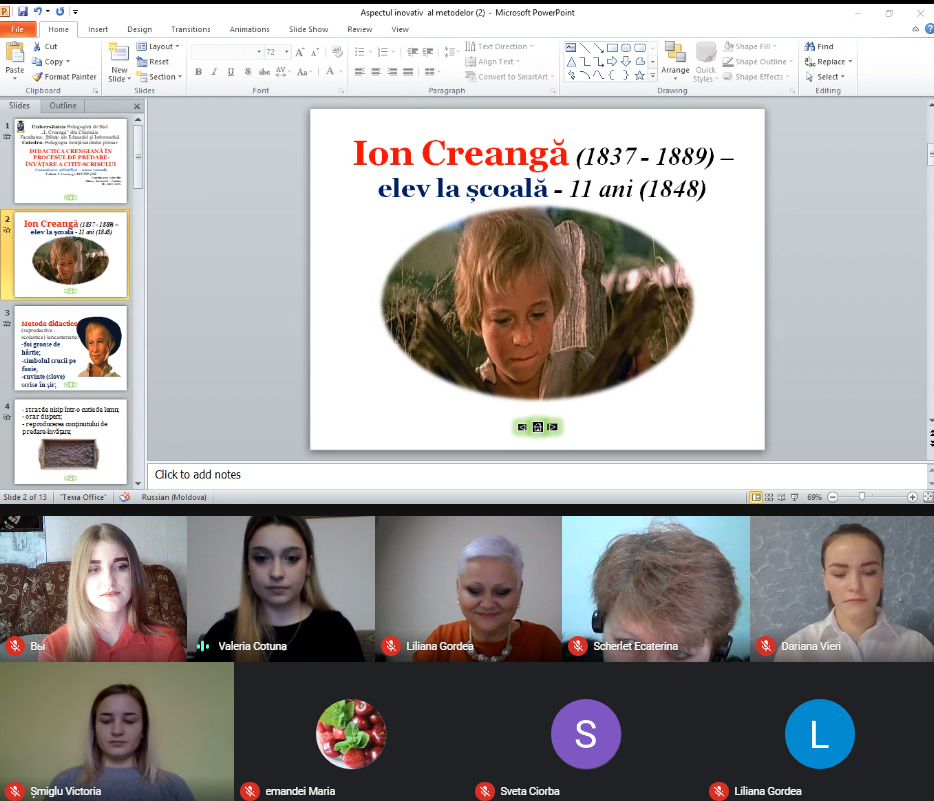Increase the list indent level
The image size is (934, 801).
428,52
